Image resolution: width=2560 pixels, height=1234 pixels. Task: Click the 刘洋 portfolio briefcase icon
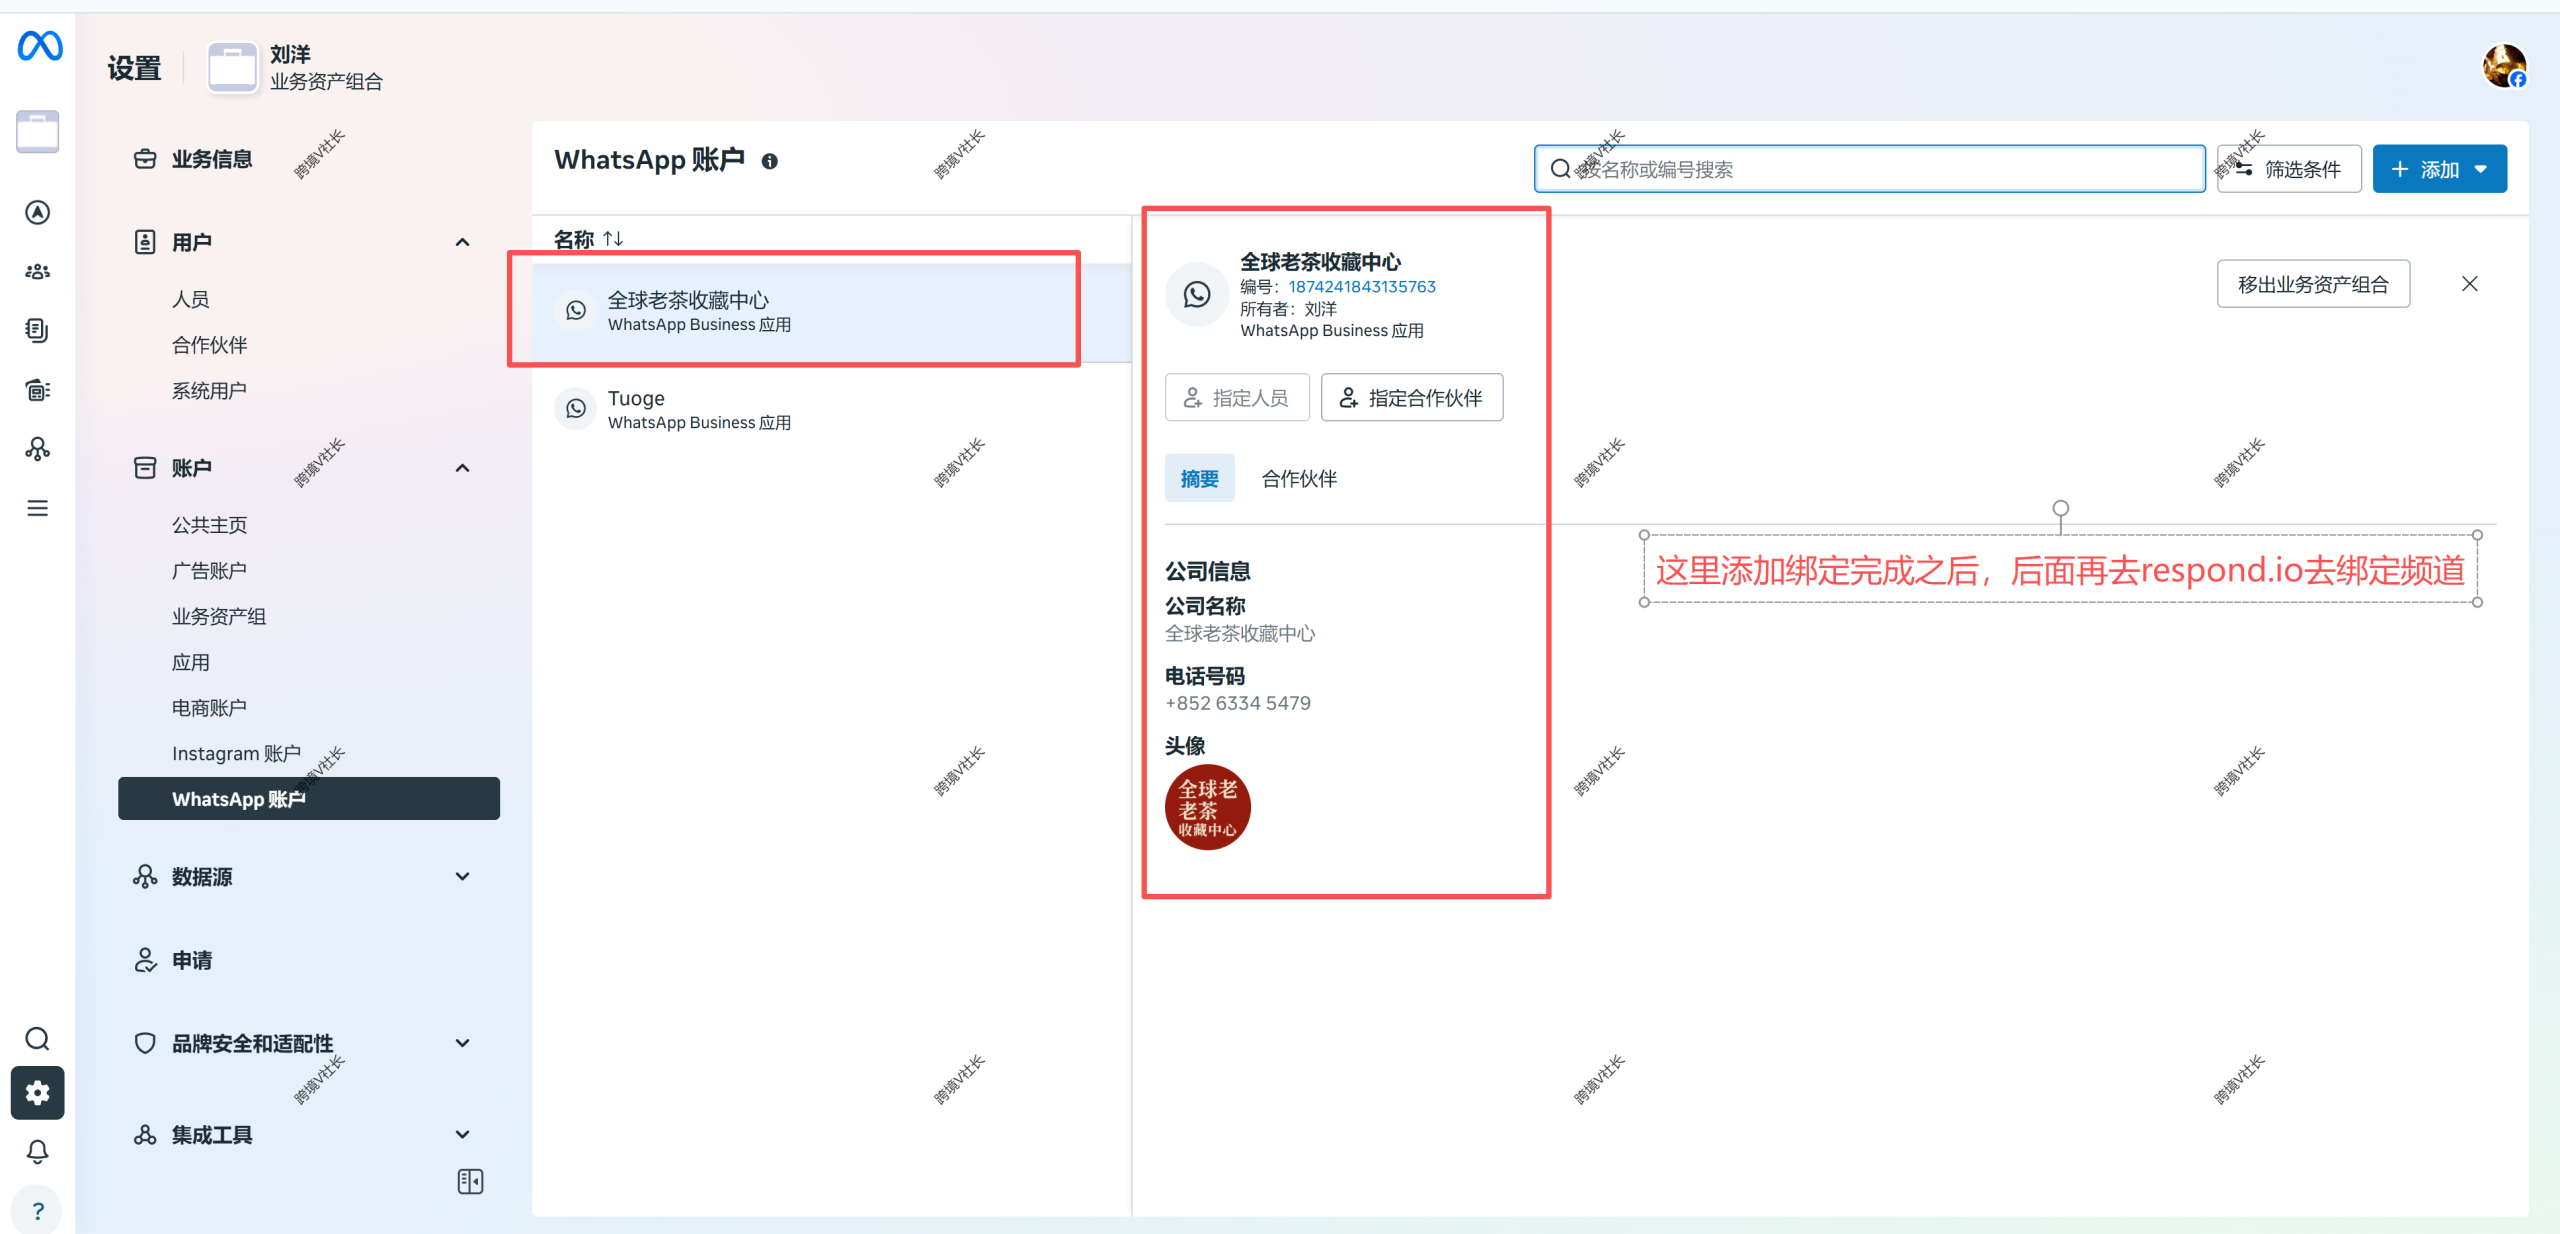pos(232,67)
